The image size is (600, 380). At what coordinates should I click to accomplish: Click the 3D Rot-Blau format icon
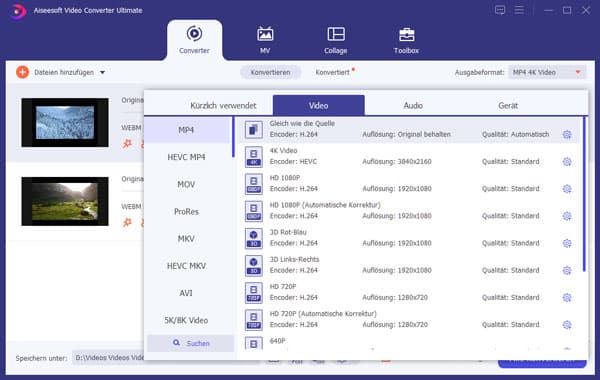tap(254, 238)
